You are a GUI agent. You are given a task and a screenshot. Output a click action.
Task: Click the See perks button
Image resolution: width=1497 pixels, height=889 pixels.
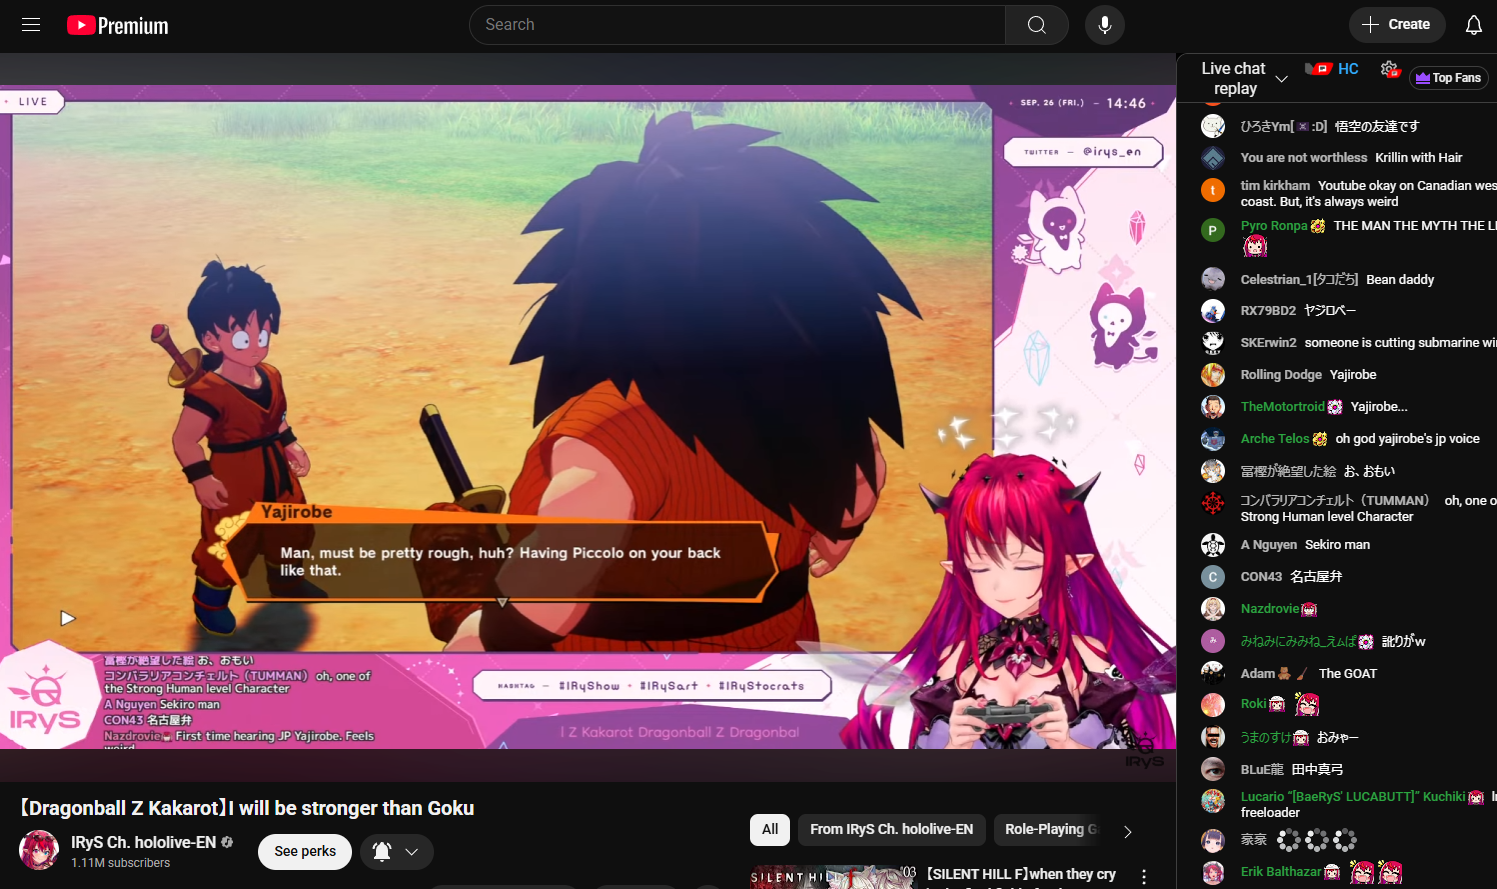[305, 852]
